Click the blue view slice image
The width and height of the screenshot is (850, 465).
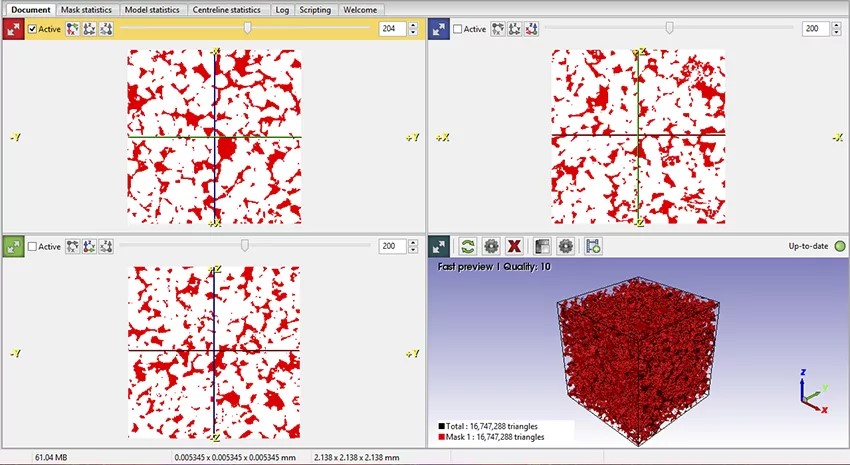pyautogui.click(x=639, y=137)
